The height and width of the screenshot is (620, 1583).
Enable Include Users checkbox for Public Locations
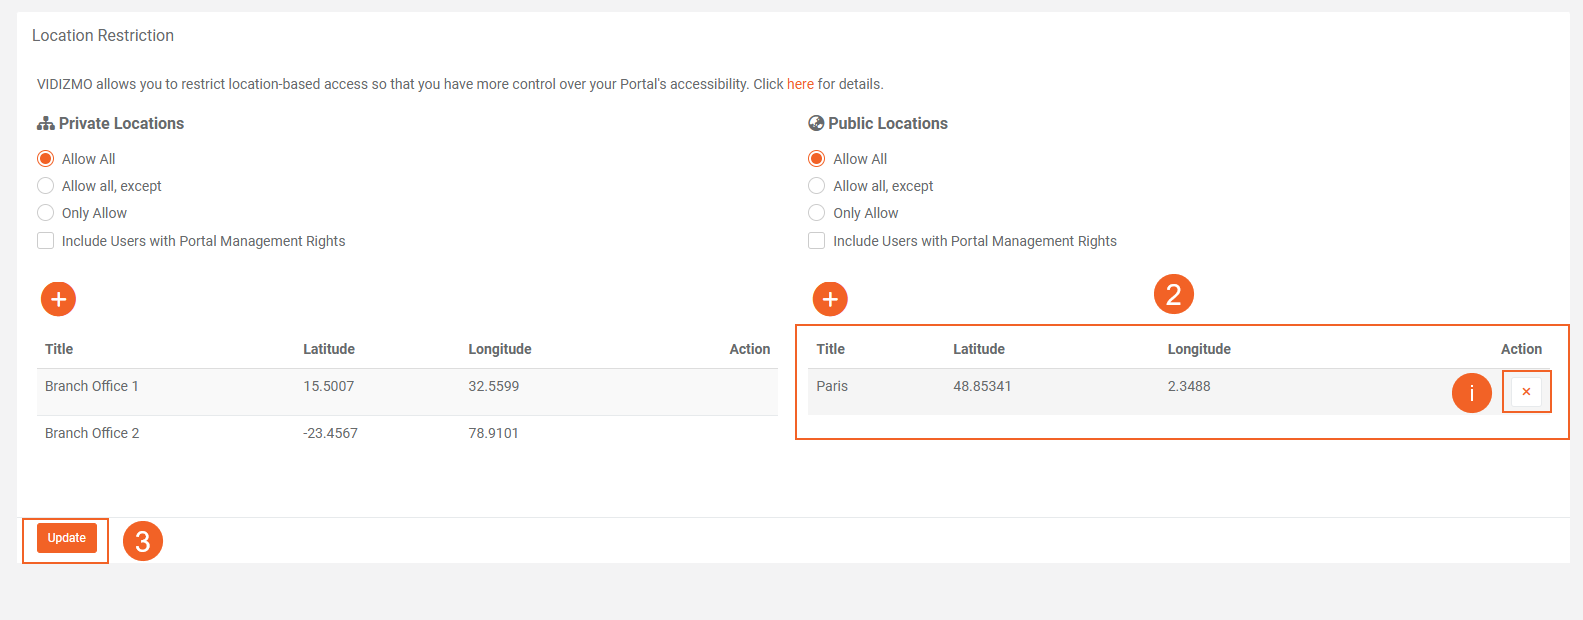(817, 241)
